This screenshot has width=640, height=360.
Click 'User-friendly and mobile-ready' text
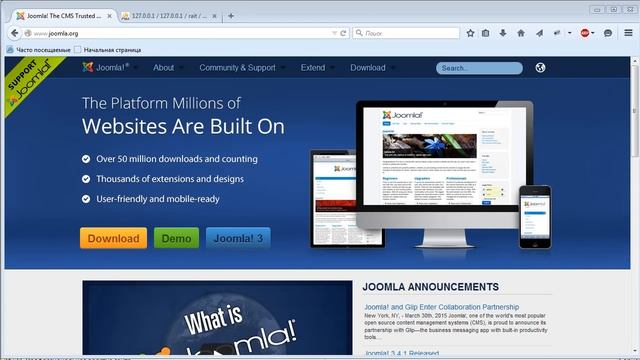[x=158, y=199]
